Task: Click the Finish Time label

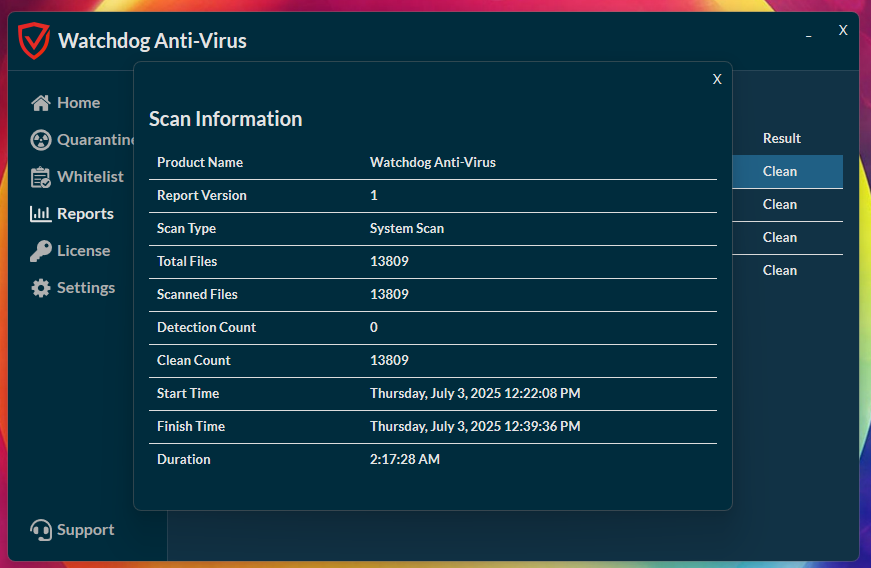Action: click(x=191, y=426)
